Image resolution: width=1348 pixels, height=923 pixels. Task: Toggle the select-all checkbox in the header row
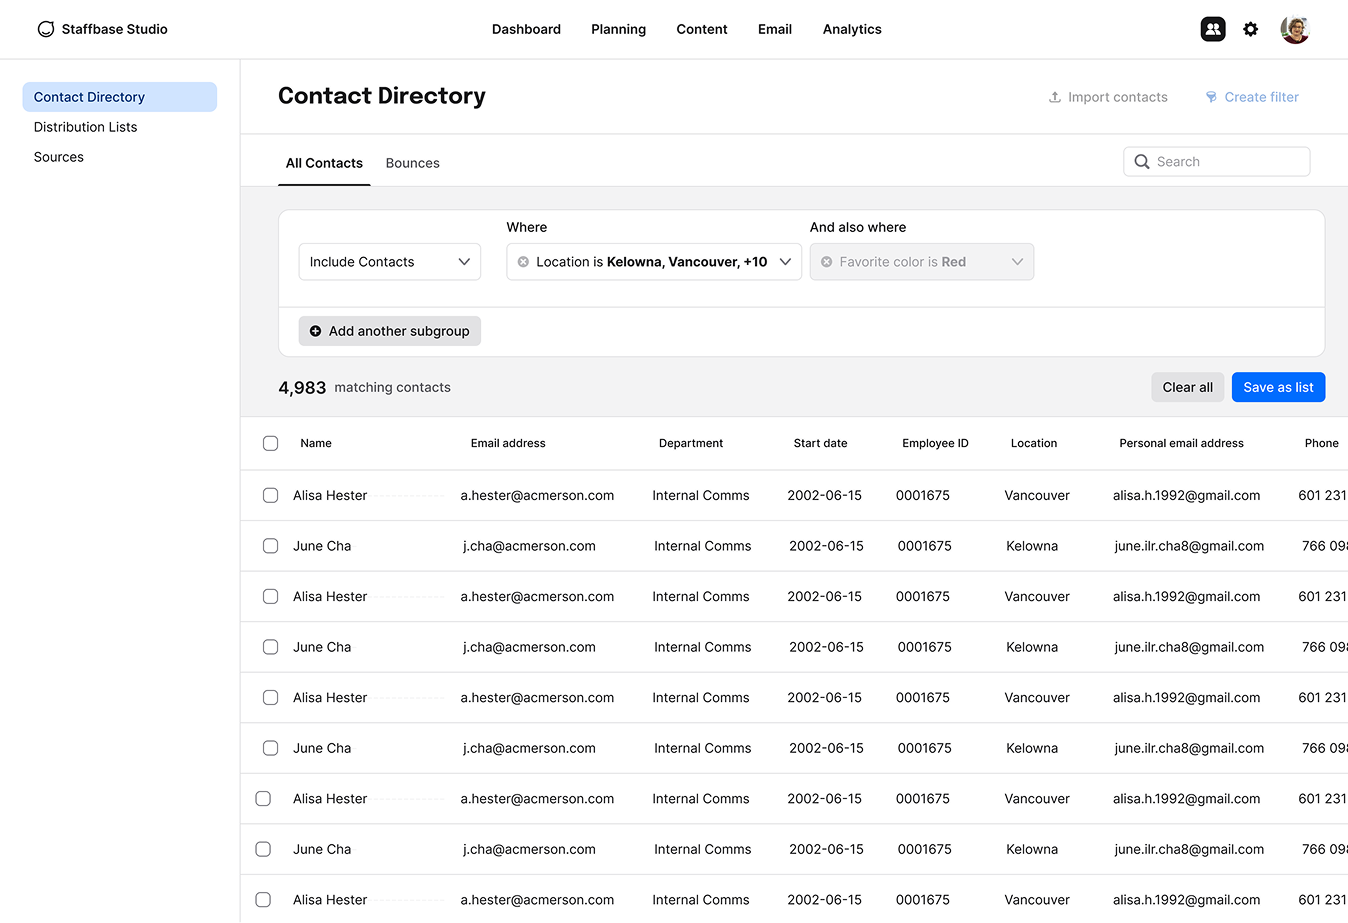(x=270, y=443)
